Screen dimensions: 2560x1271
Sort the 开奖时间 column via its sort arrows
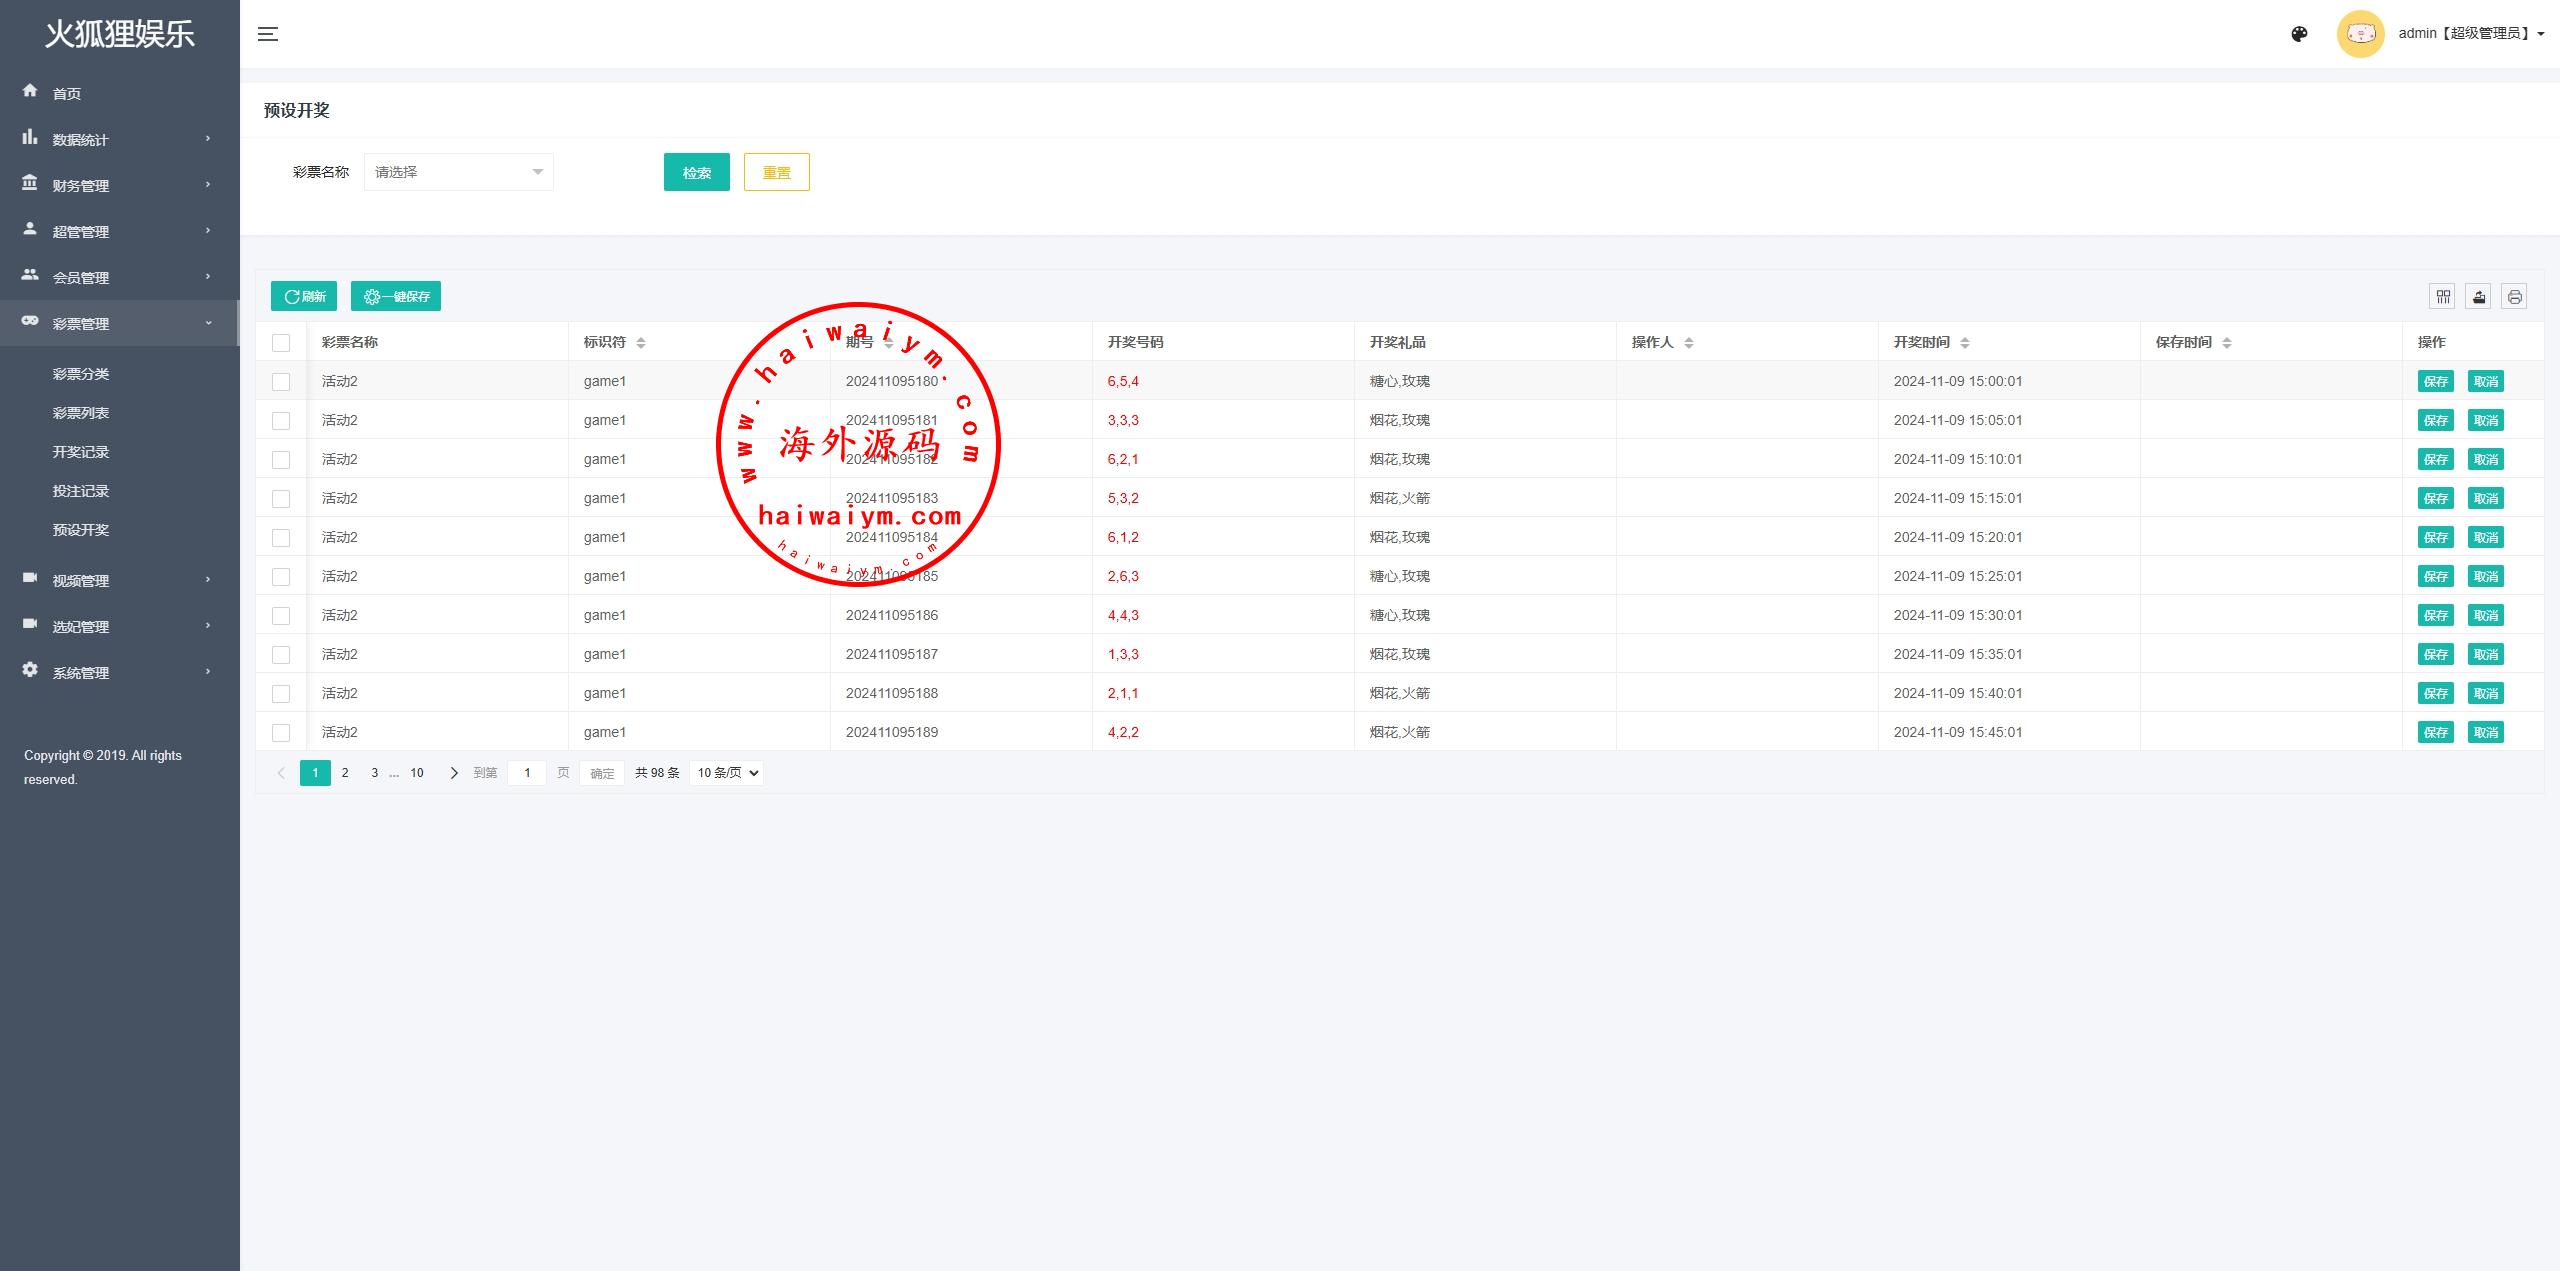[x=1965, y=343]
